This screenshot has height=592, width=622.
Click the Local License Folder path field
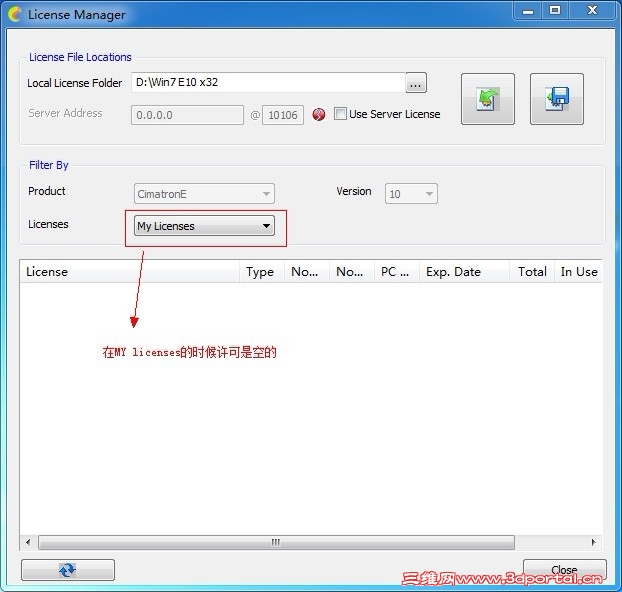click(269, 83)
